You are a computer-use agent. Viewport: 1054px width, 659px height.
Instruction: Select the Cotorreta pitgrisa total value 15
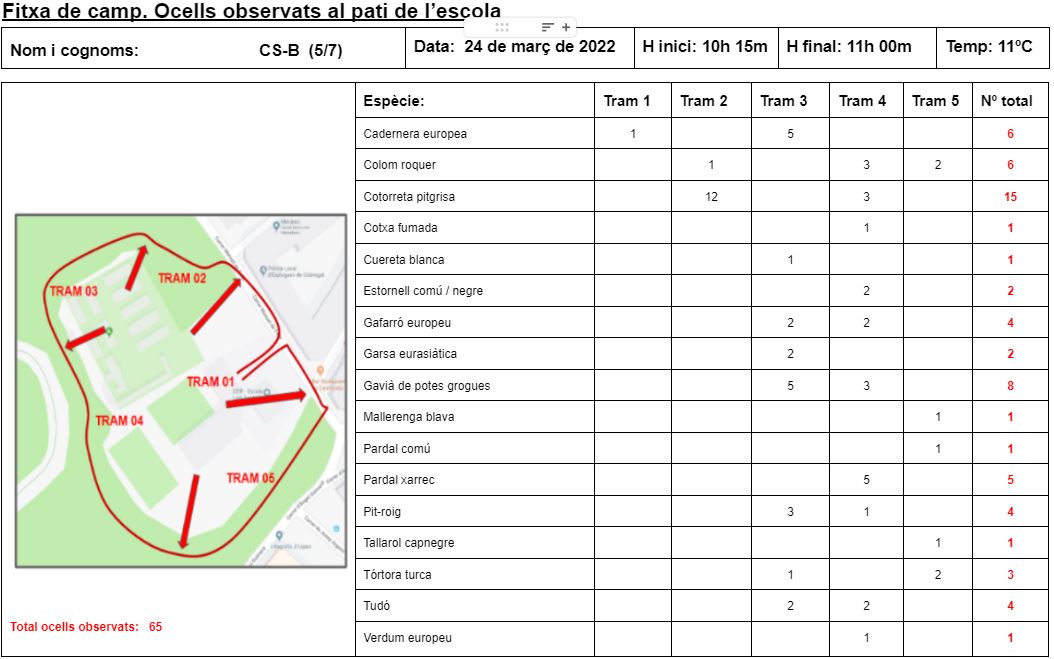1010,197
